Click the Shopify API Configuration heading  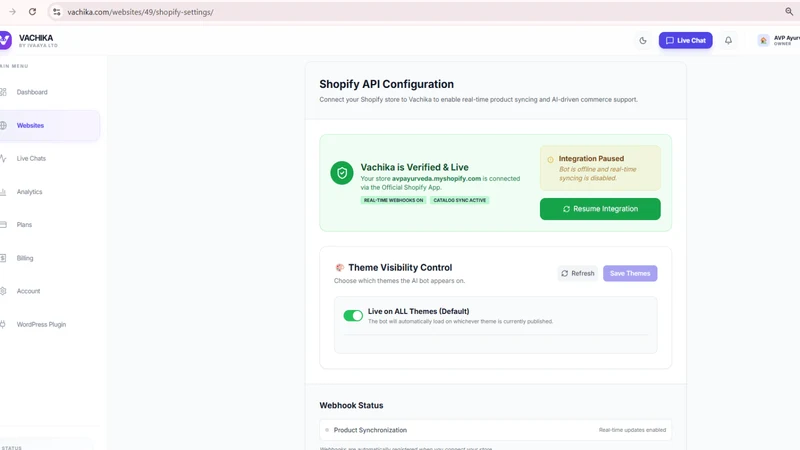pyautogui.click(x=386, y=84)
